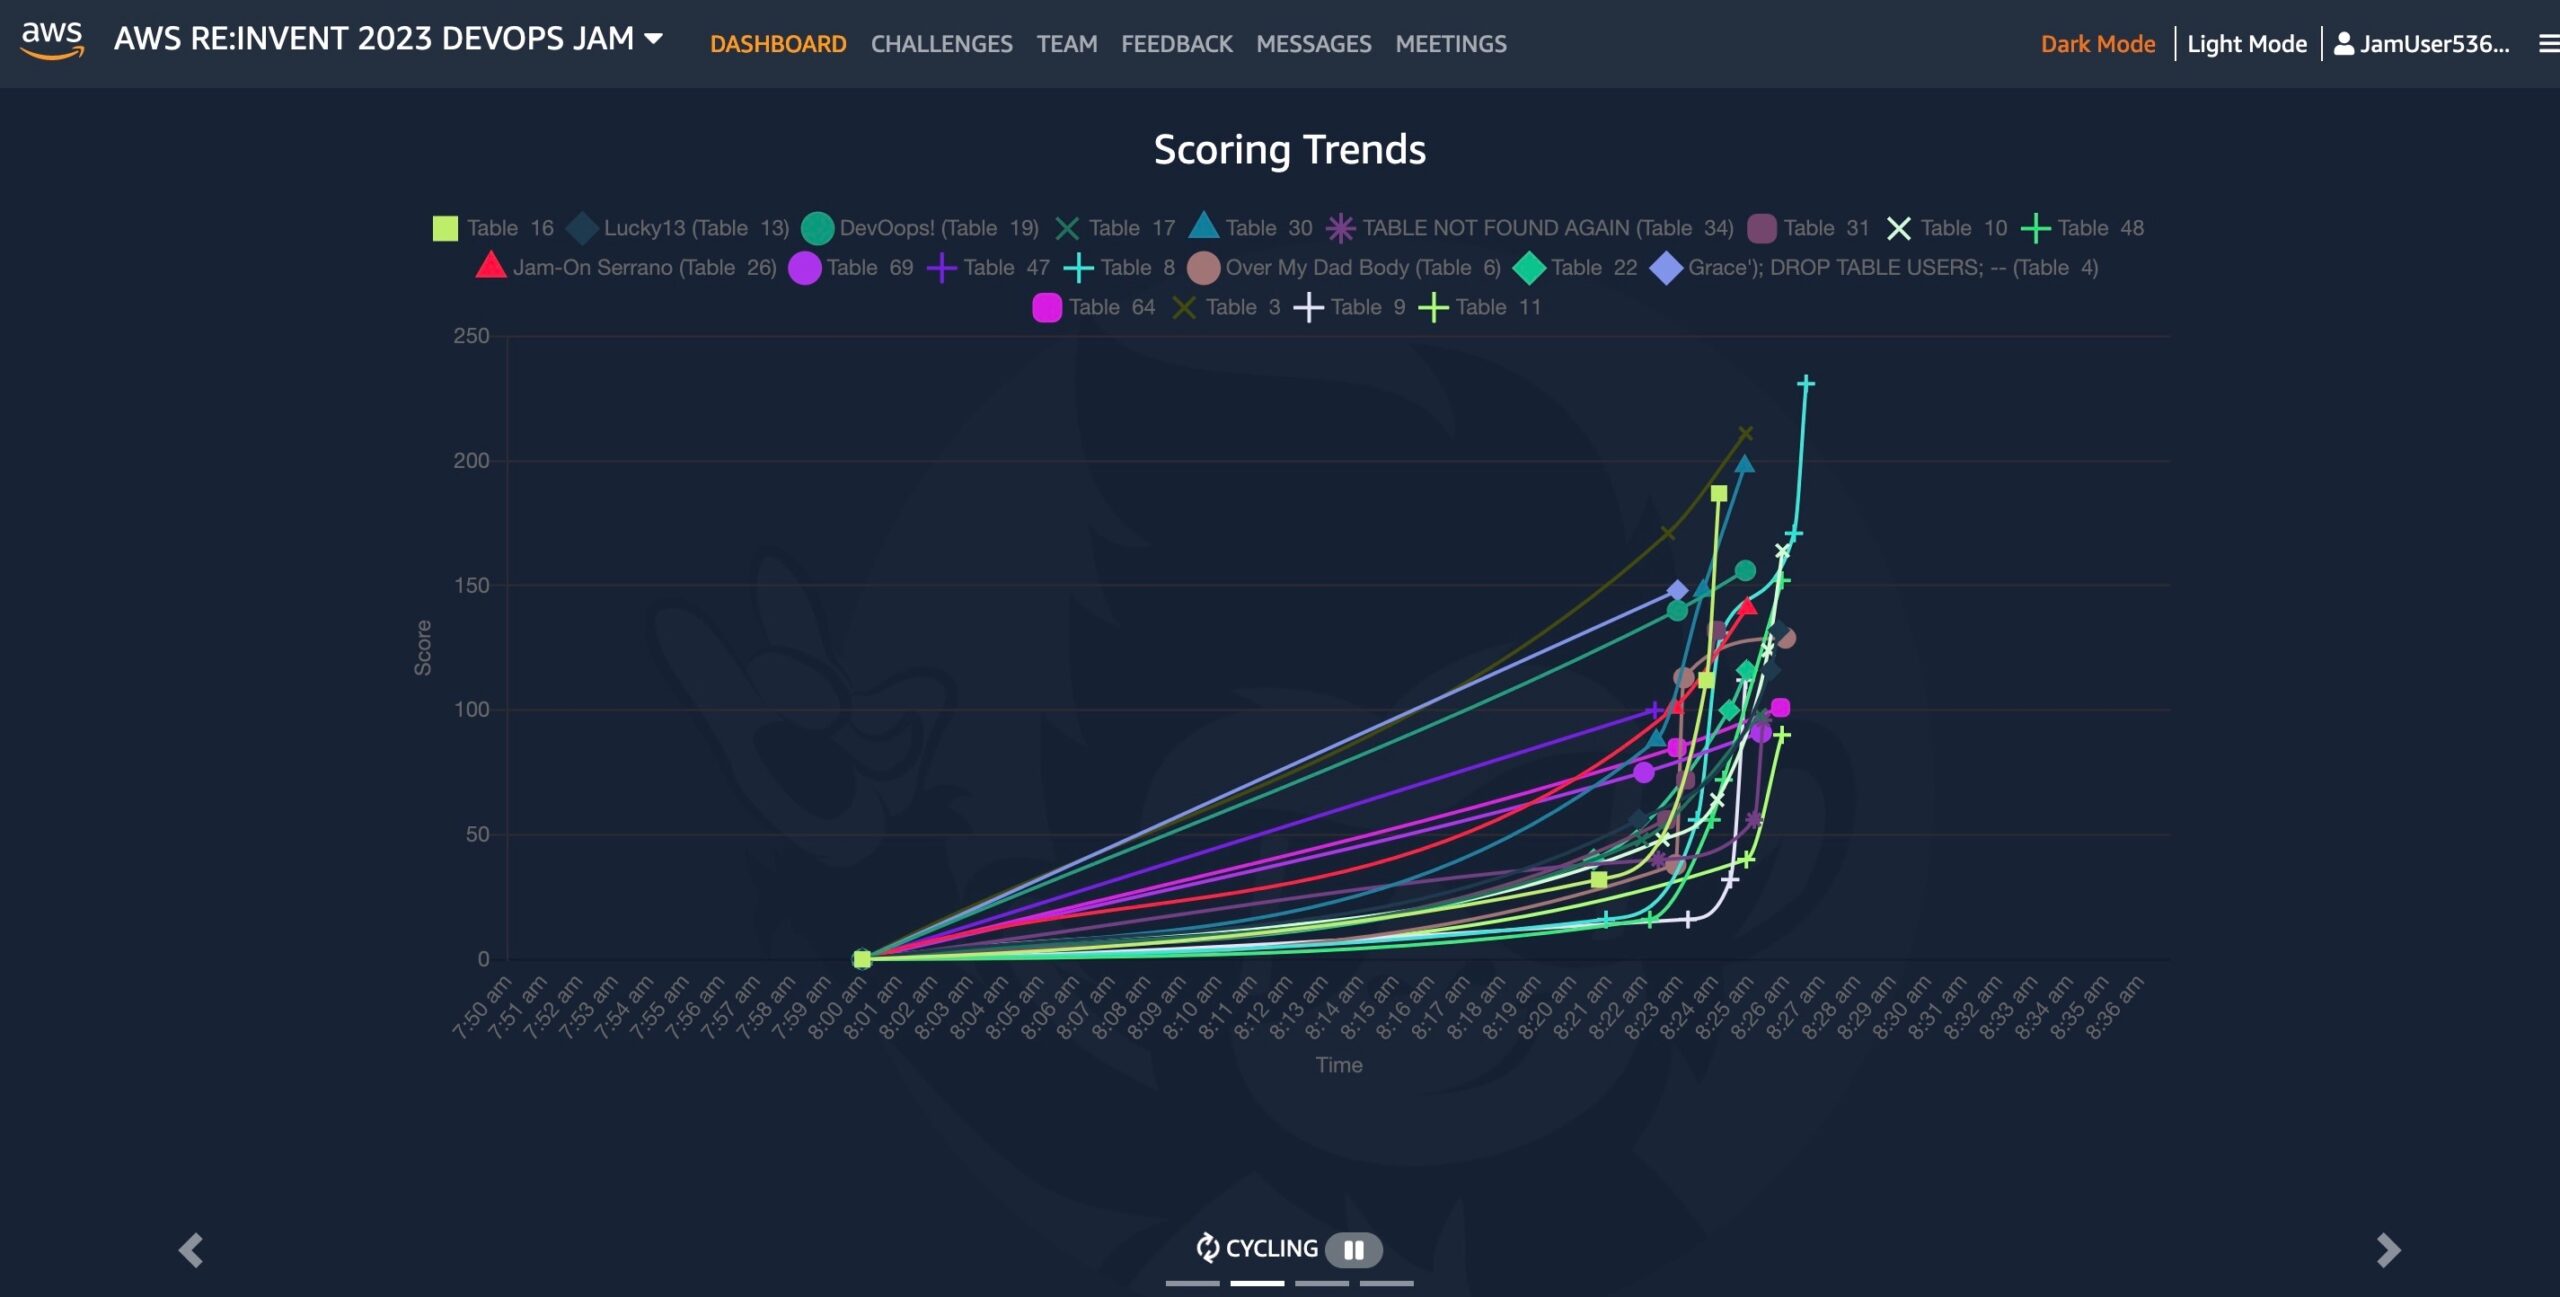Open the Messages page
Viewport: 2560px width, 1297px height.
click(1313, 44)
